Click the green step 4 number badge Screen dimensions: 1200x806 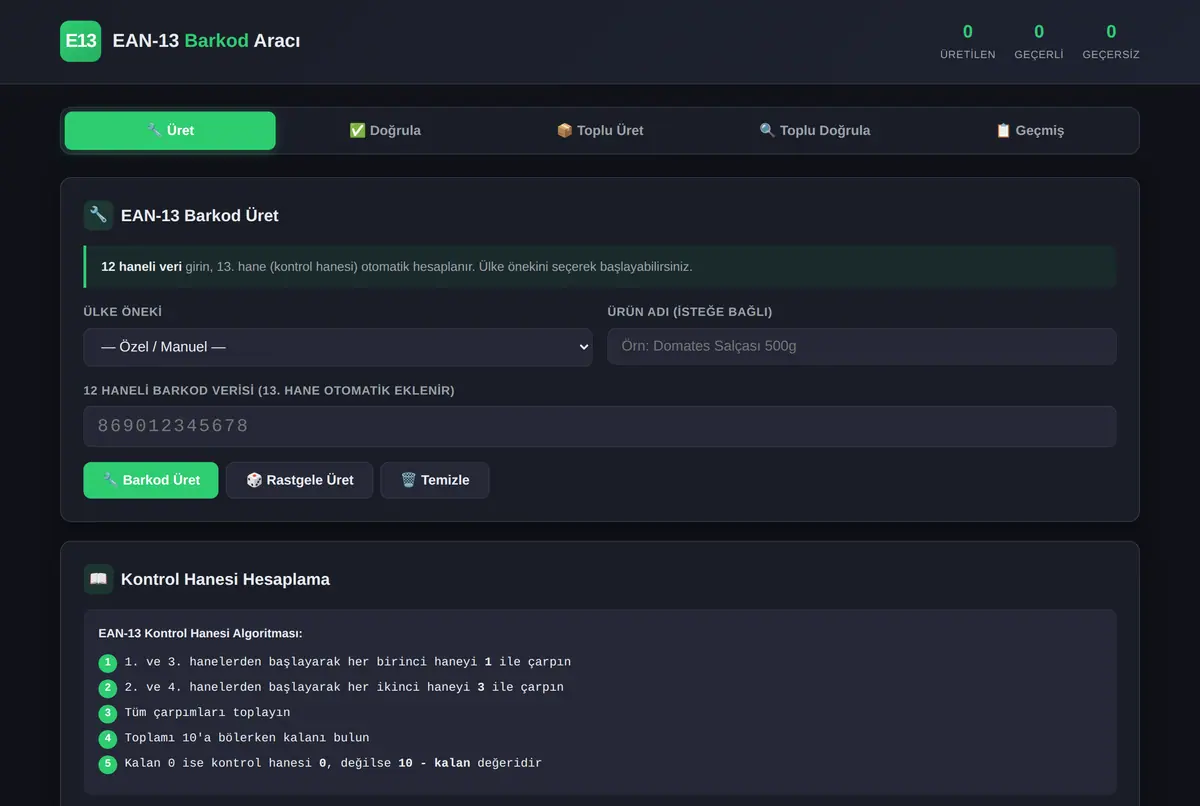[108, 739]
